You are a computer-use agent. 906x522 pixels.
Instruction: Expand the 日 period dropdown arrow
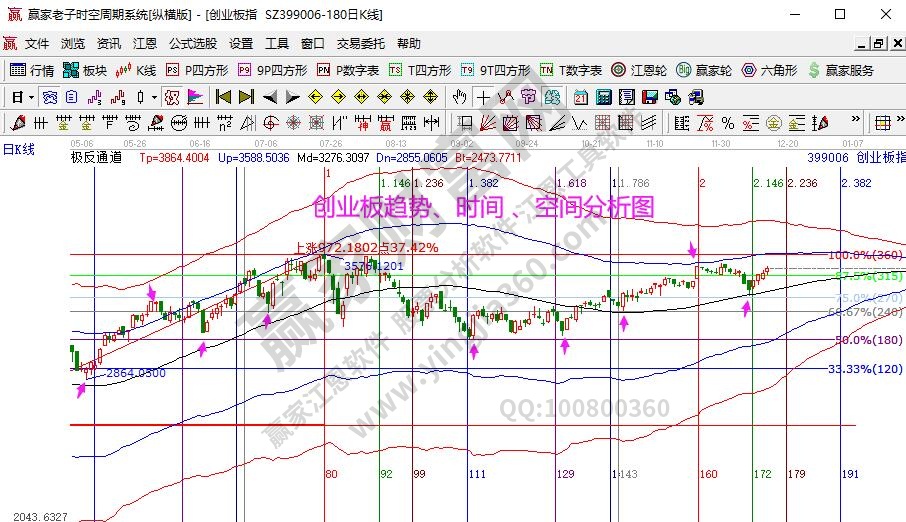31,97
